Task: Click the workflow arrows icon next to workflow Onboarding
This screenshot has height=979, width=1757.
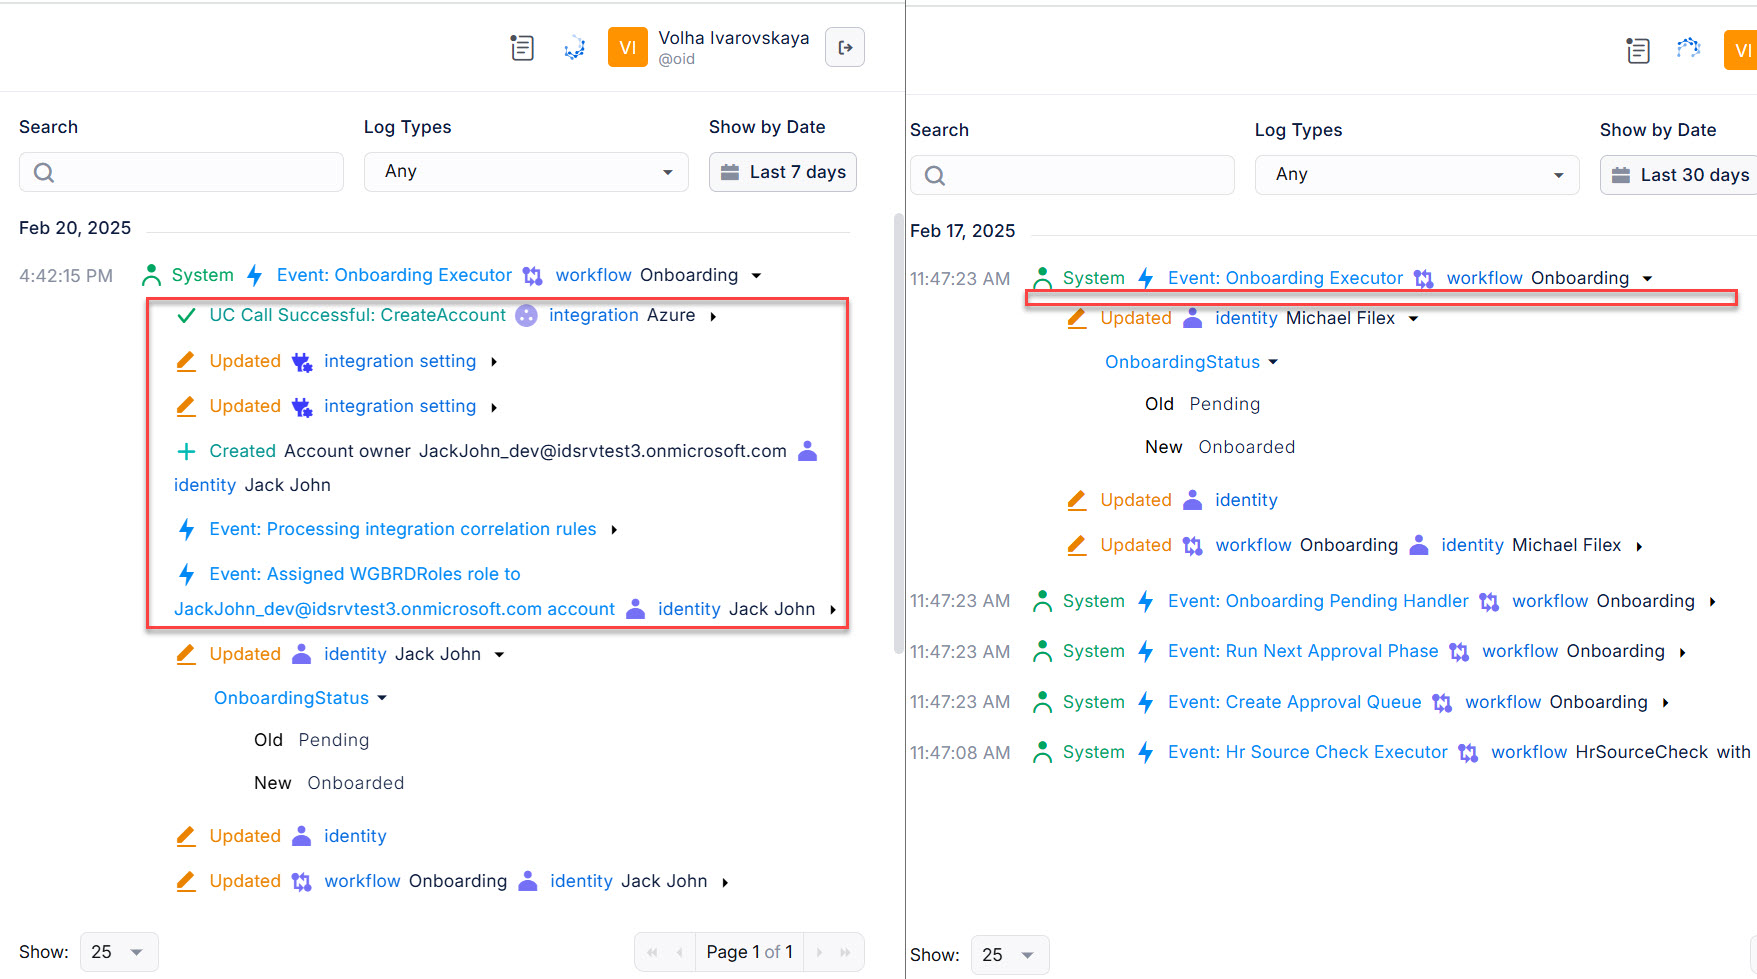Action: click(533, 275)
